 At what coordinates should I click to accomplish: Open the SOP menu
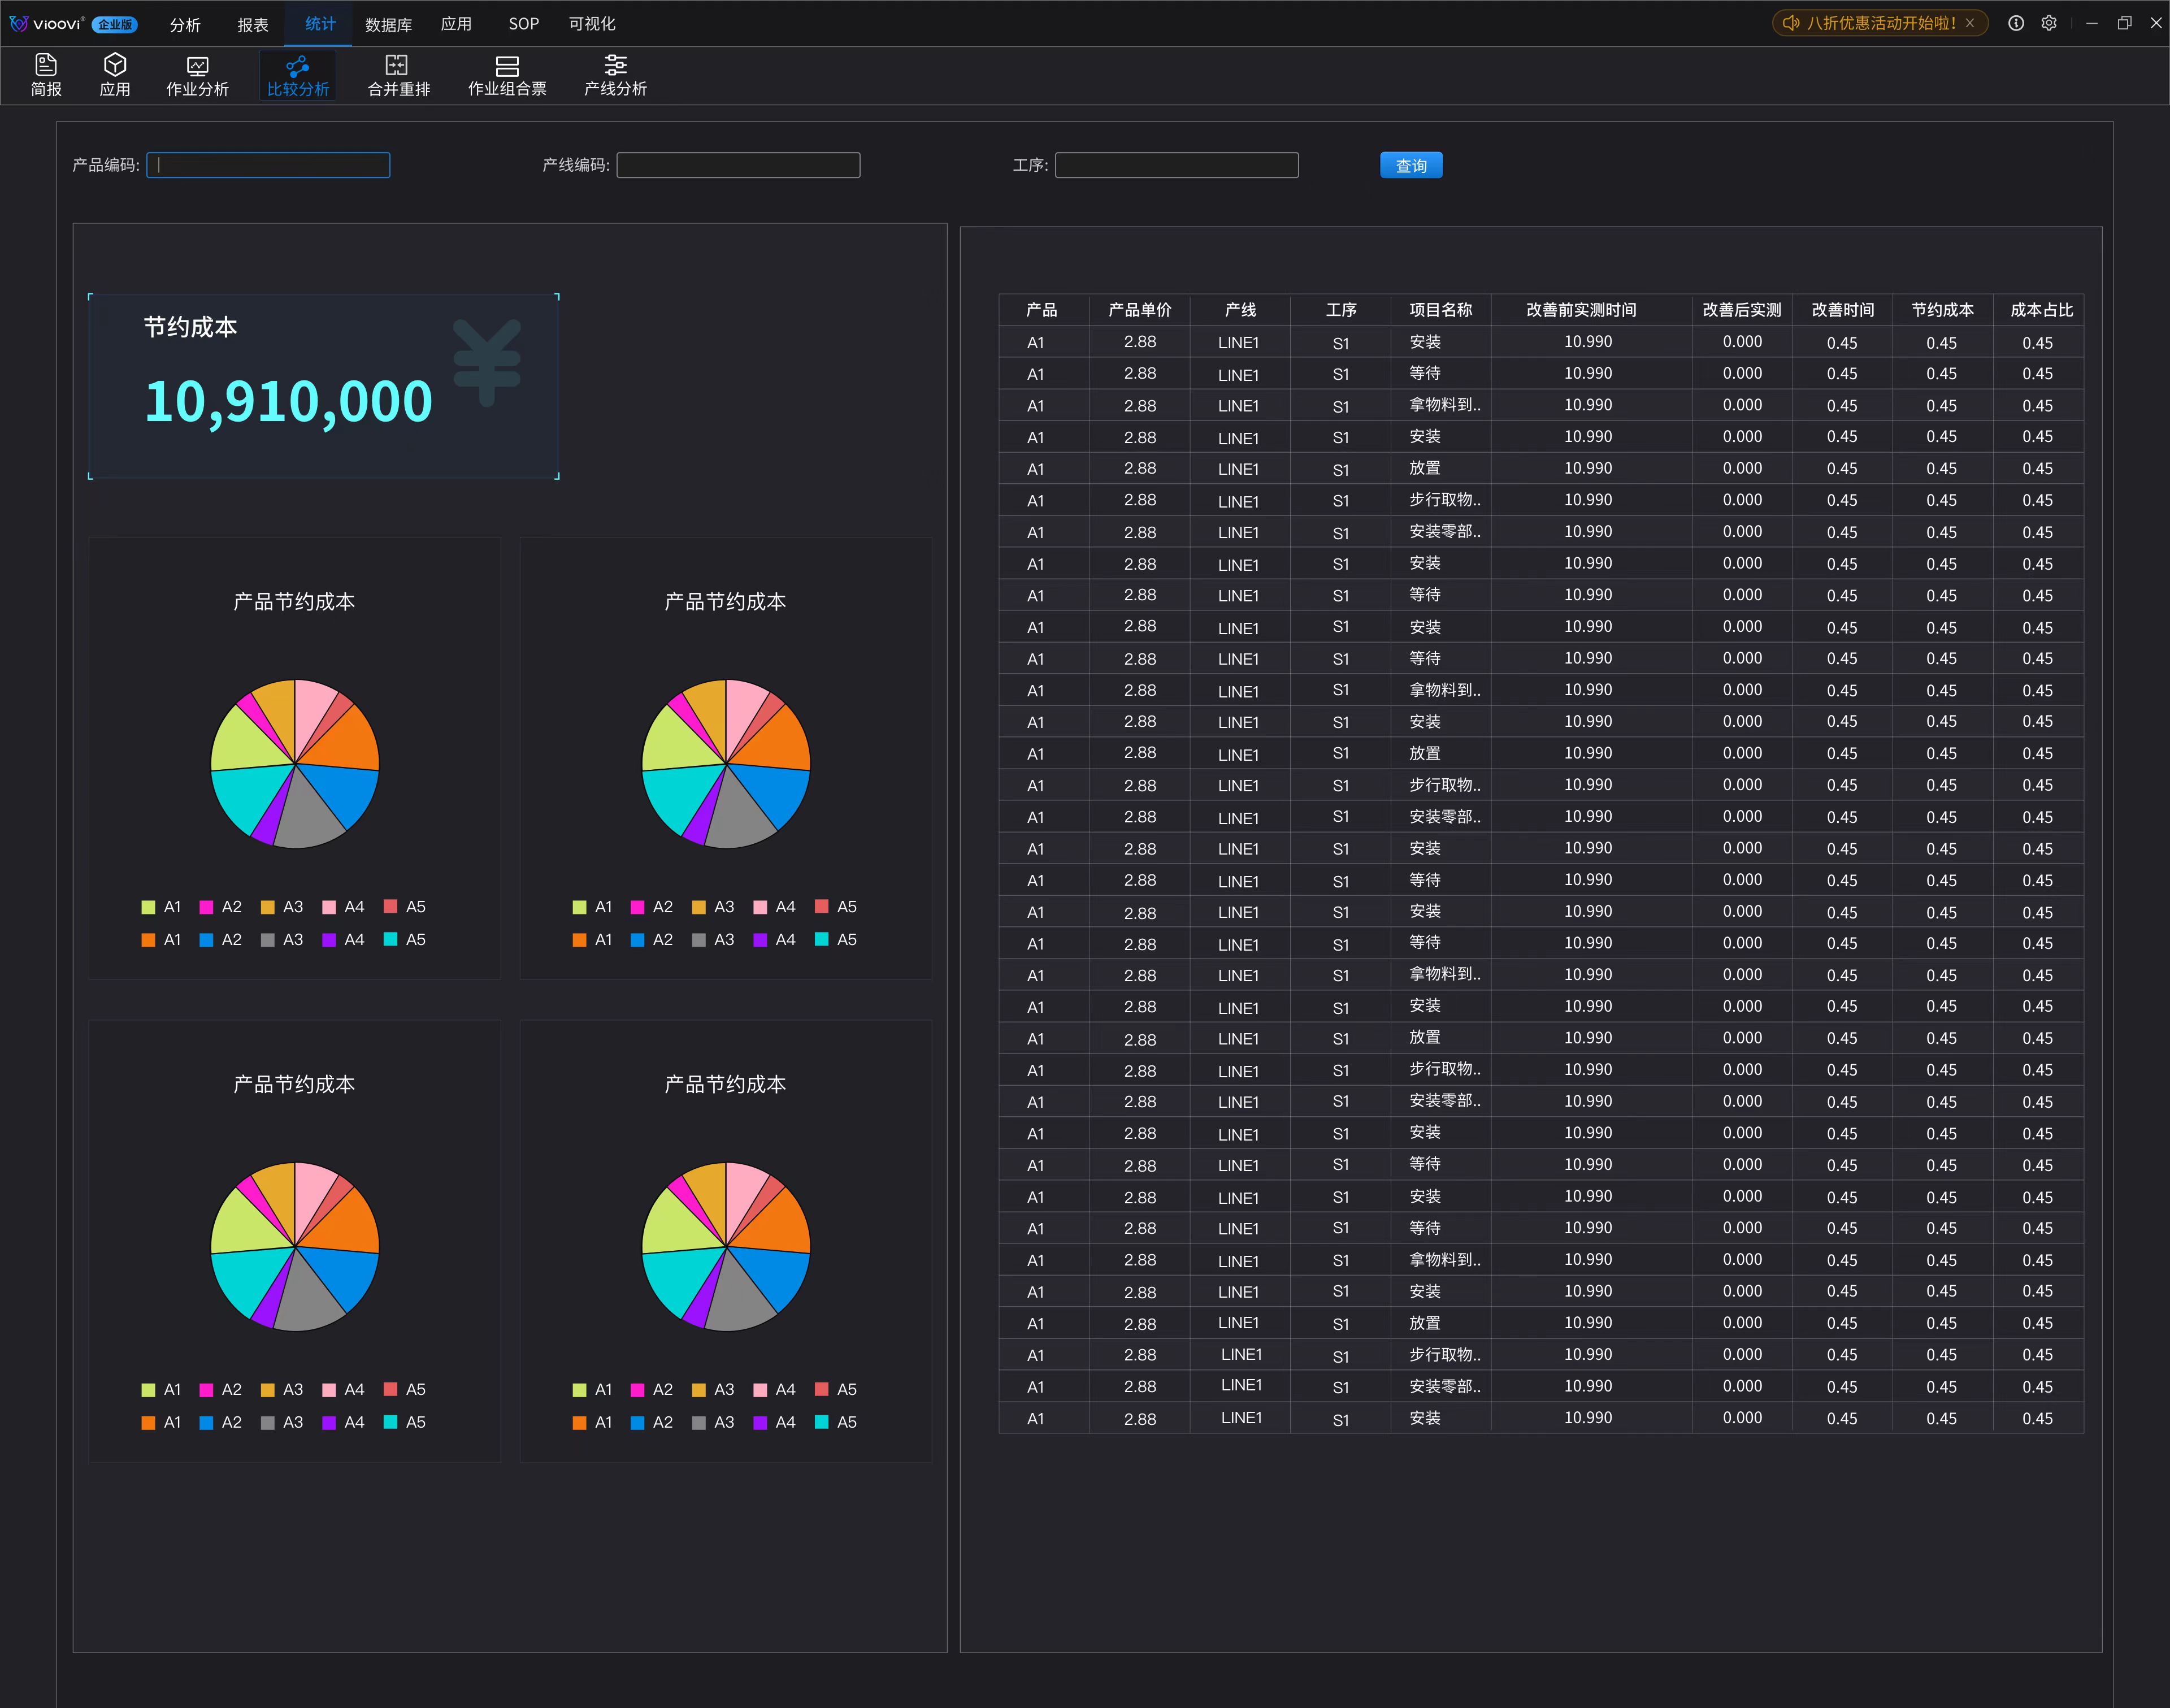[523, 23]
